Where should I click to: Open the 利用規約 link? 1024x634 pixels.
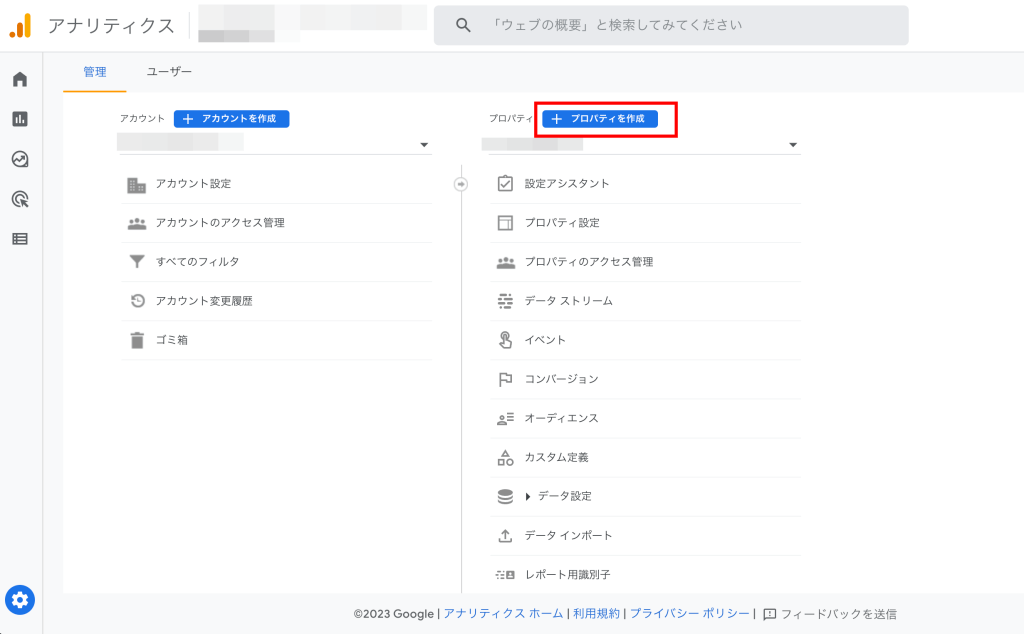[596, 614]
